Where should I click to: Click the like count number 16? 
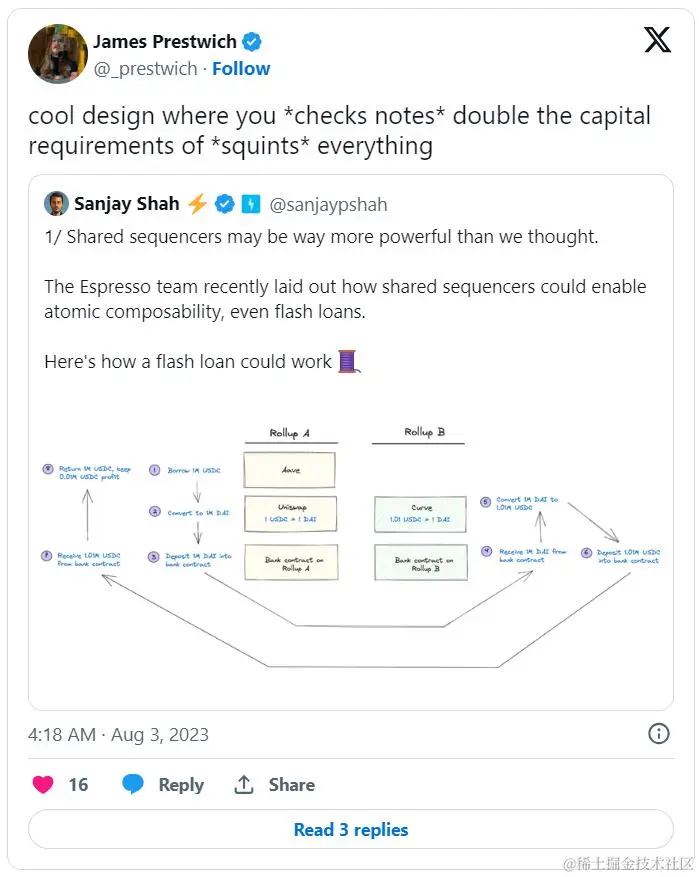click(x=78, y=785)
